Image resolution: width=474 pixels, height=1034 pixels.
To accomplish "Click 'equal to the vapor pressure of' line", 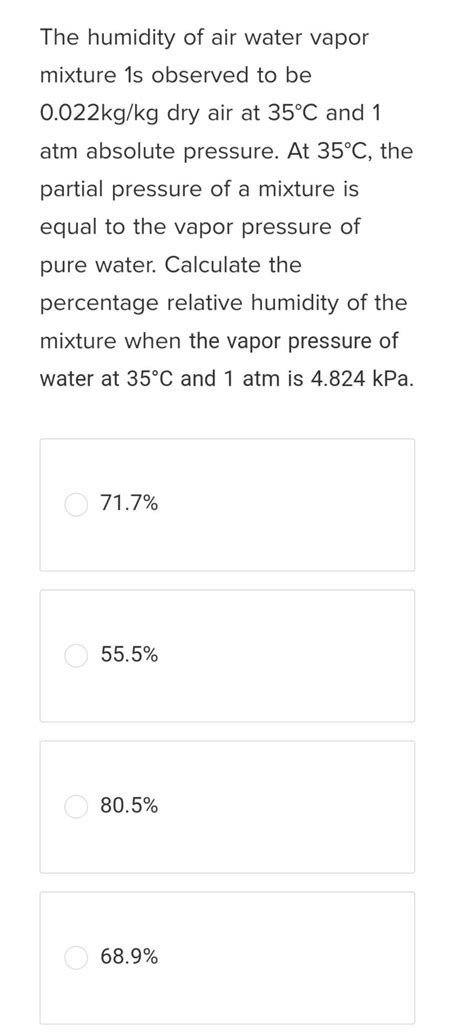I will point(200,228).
